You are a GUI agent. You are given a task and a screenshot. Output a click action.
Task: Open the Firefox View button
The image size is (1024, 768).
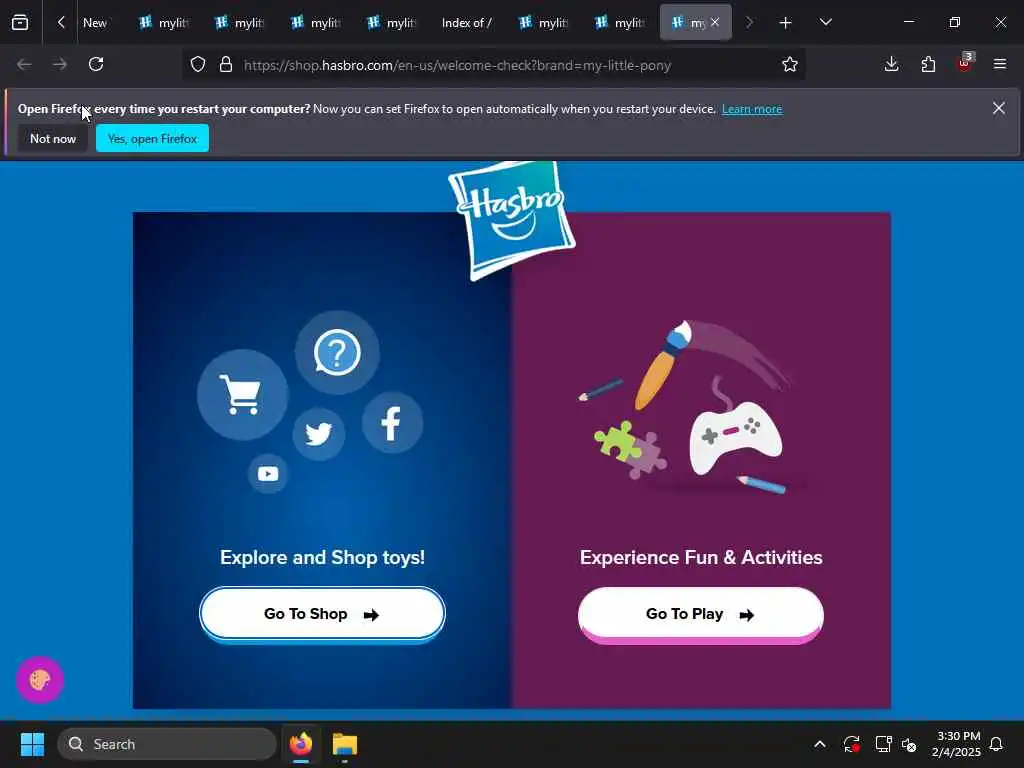point(20,22)
